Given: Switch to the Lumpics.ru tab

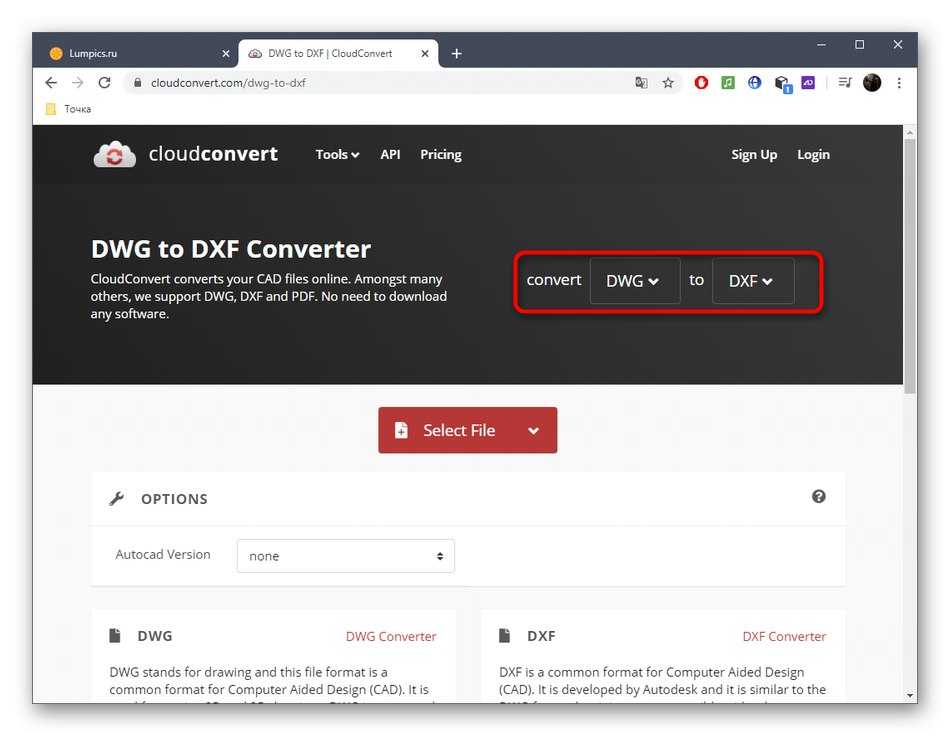Looking at the screenshot, I should [x=130, y=53].
